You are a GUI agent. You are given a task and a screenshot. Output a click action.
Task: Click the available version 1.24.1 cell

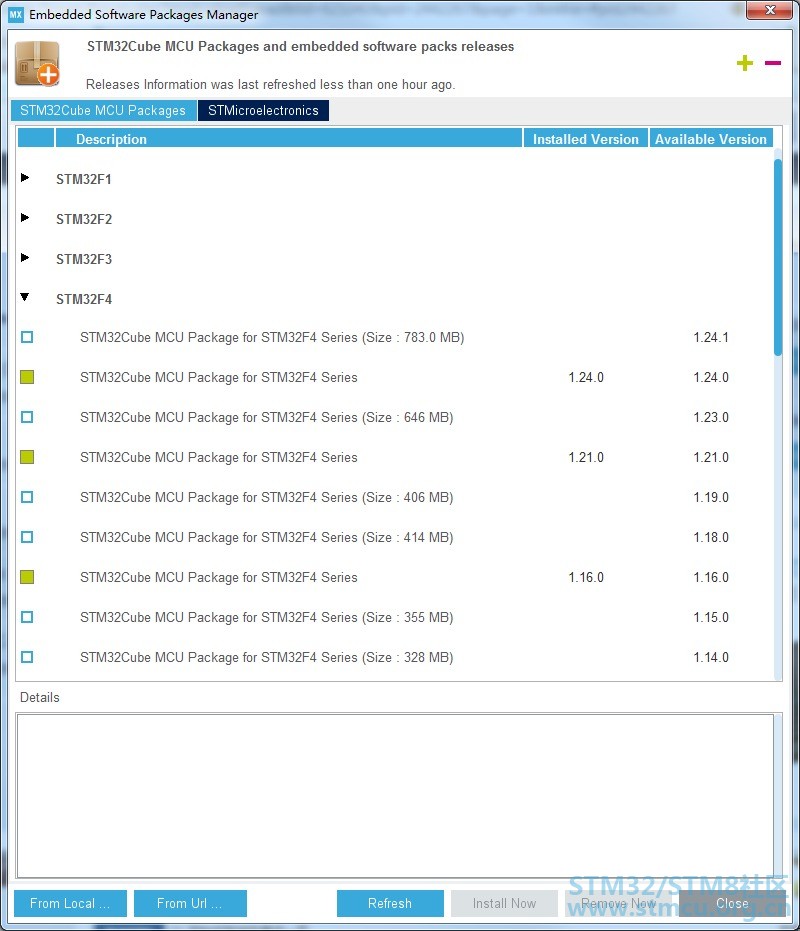click(x=711, y=337)
